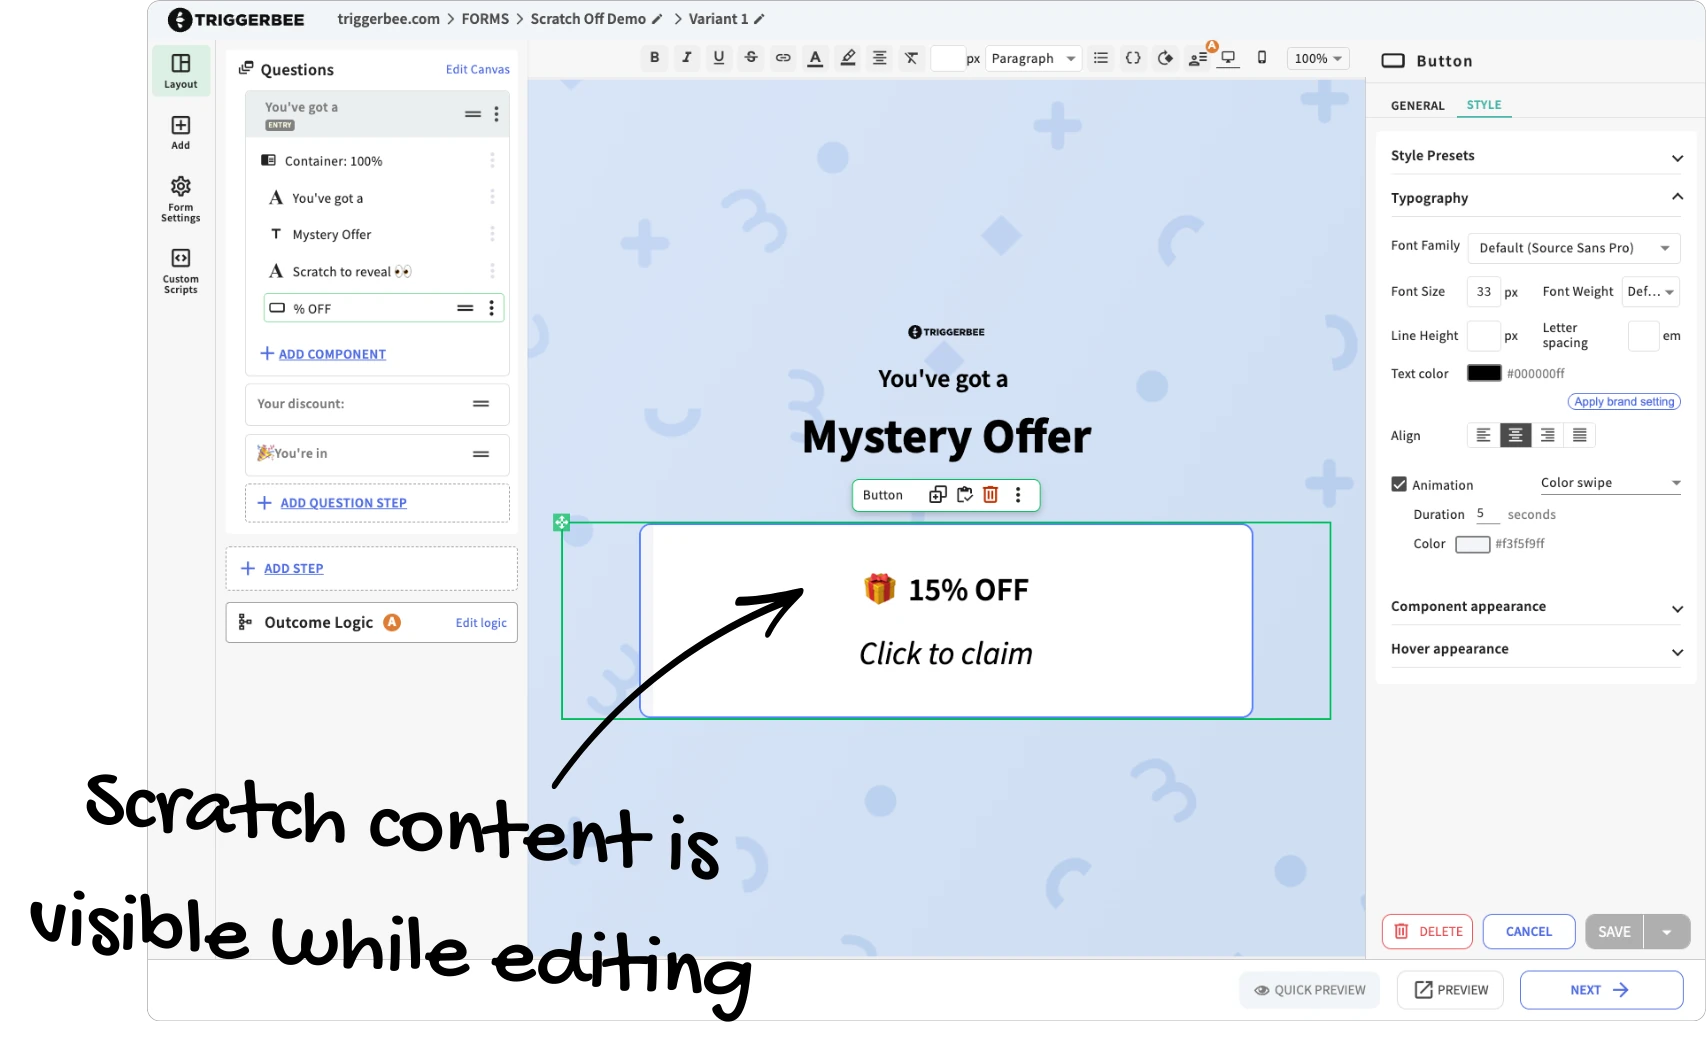Image resolution: width=1707 pixels, height=1055 pixels.
Task: Uncheck the Animation checkbox
Action: [1399, 484]
